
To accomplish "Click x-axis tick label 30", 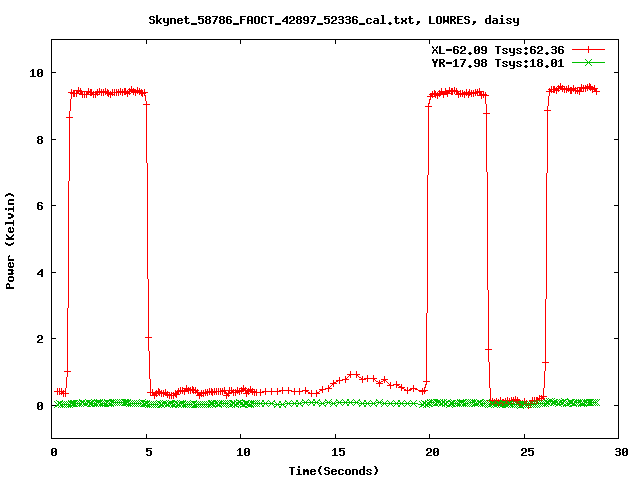I will coord(621,452).
